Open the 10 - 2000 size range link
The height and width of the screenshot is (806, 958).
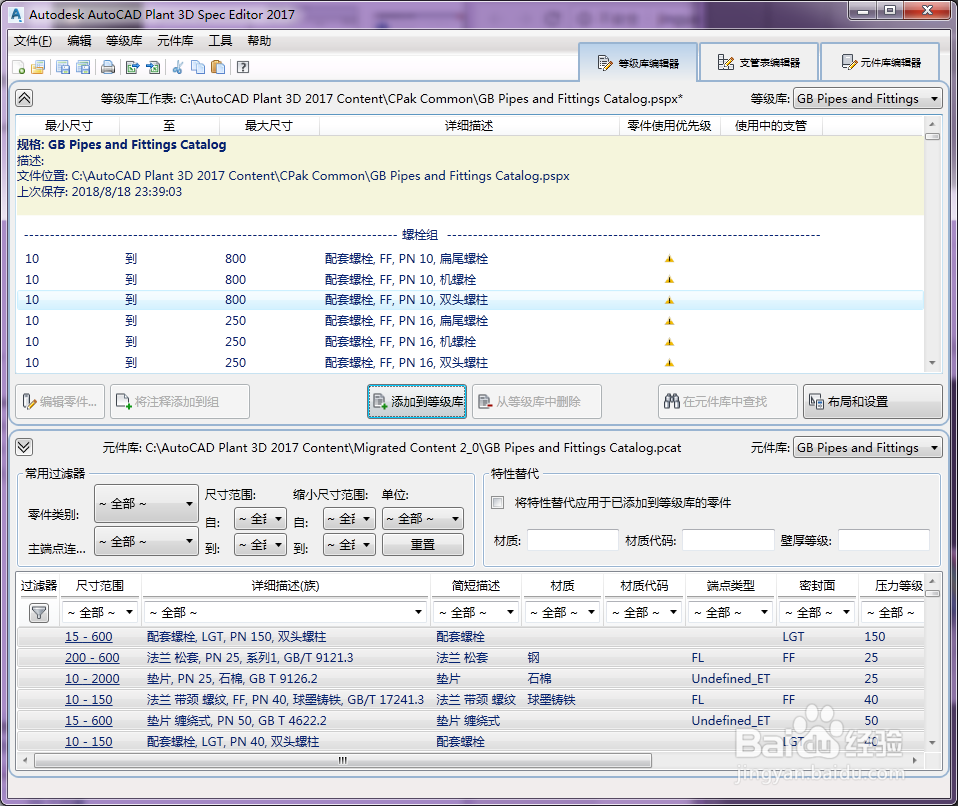tap(92, 679)
